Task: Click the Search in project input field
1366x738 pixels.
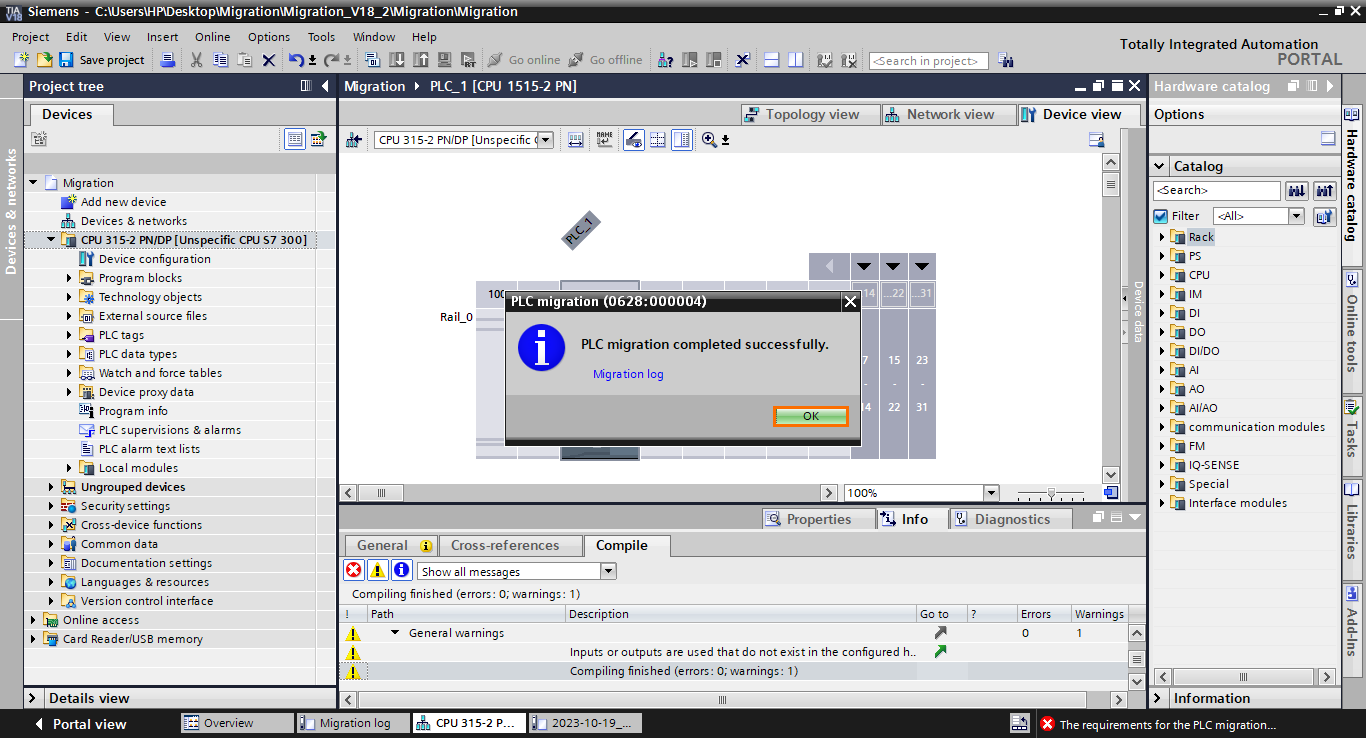Action: coord(927,60)
